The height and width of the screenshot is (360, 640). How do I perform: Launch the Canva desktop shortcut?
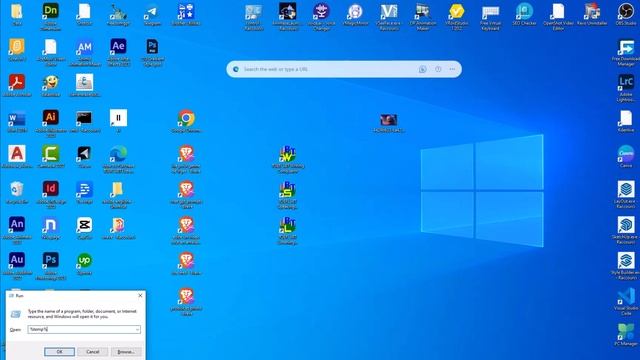[626, 154]
